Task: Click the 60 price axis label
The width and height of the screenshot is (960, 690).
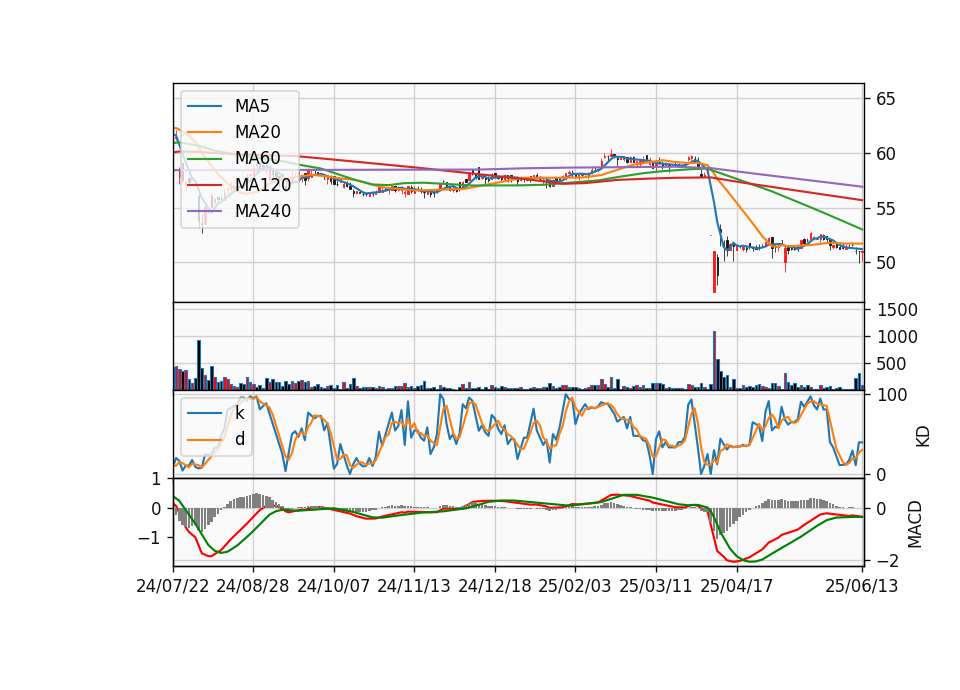Action: (885, 154)
